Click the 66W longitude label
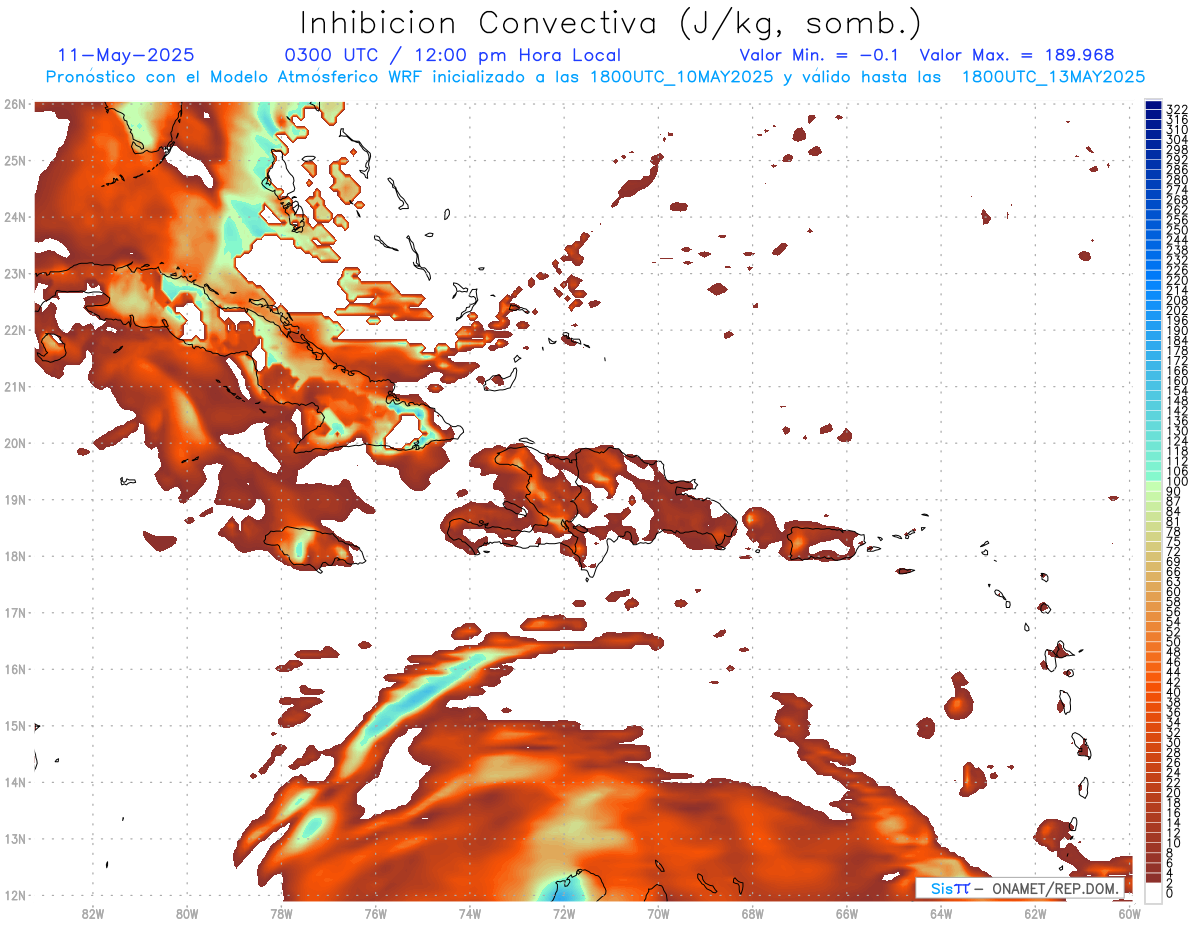This screenshot has width=1200, height=927. tap(846, 913)
